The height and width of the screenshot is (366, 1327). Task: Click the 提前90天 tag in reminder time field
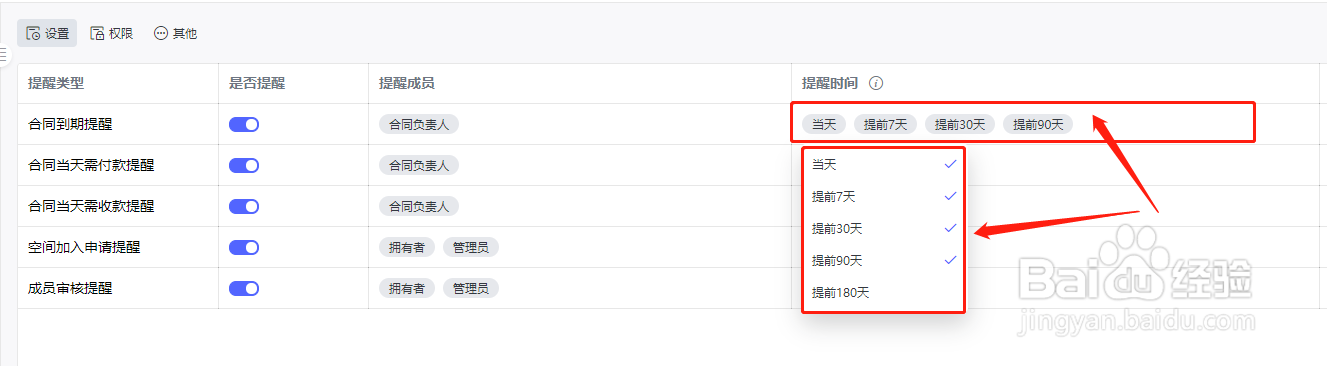[x=1038, y=124]
